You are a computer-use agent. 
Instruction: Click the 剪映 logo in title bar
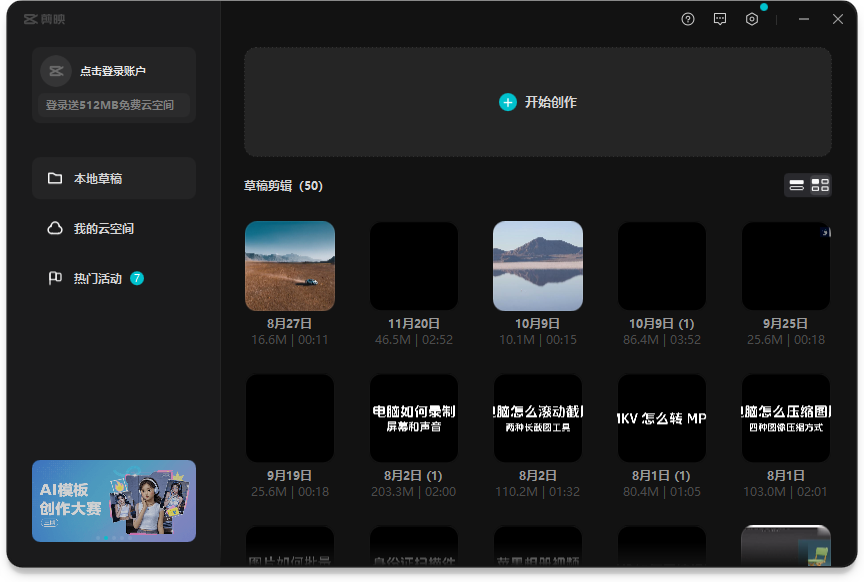[32, 18]
